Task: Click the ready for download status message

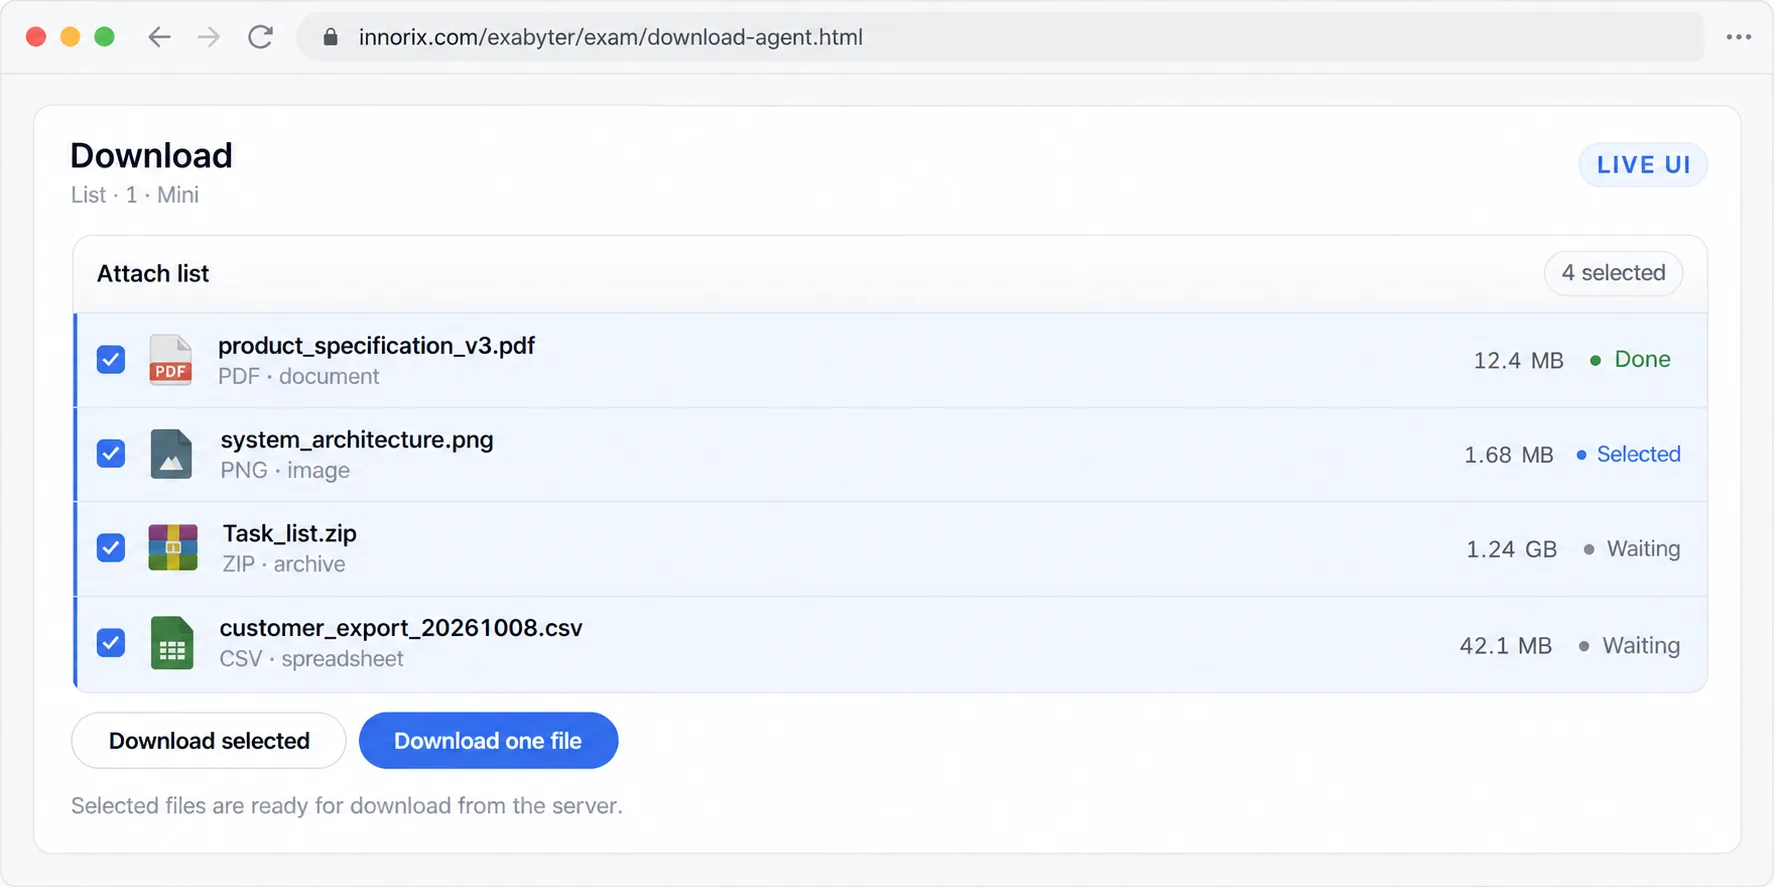Action: tap(347, 806)
